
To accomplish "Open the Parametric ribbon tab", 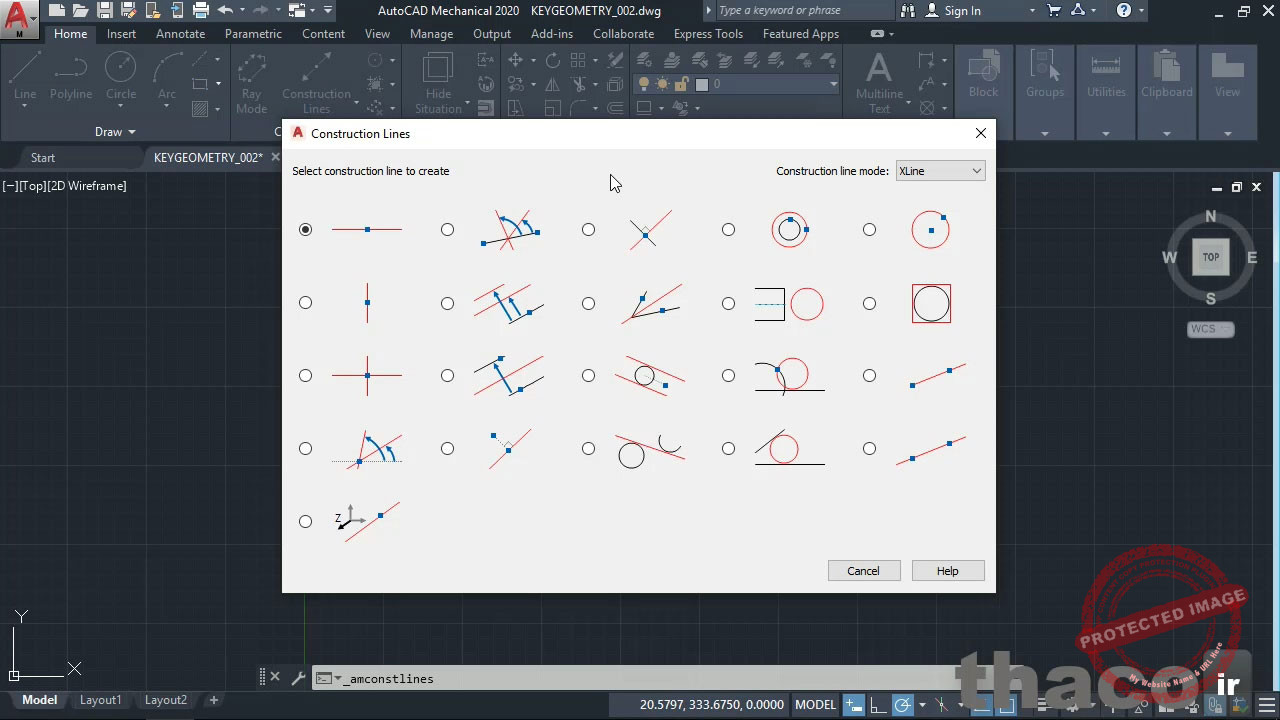I will [x=253, y=34].
